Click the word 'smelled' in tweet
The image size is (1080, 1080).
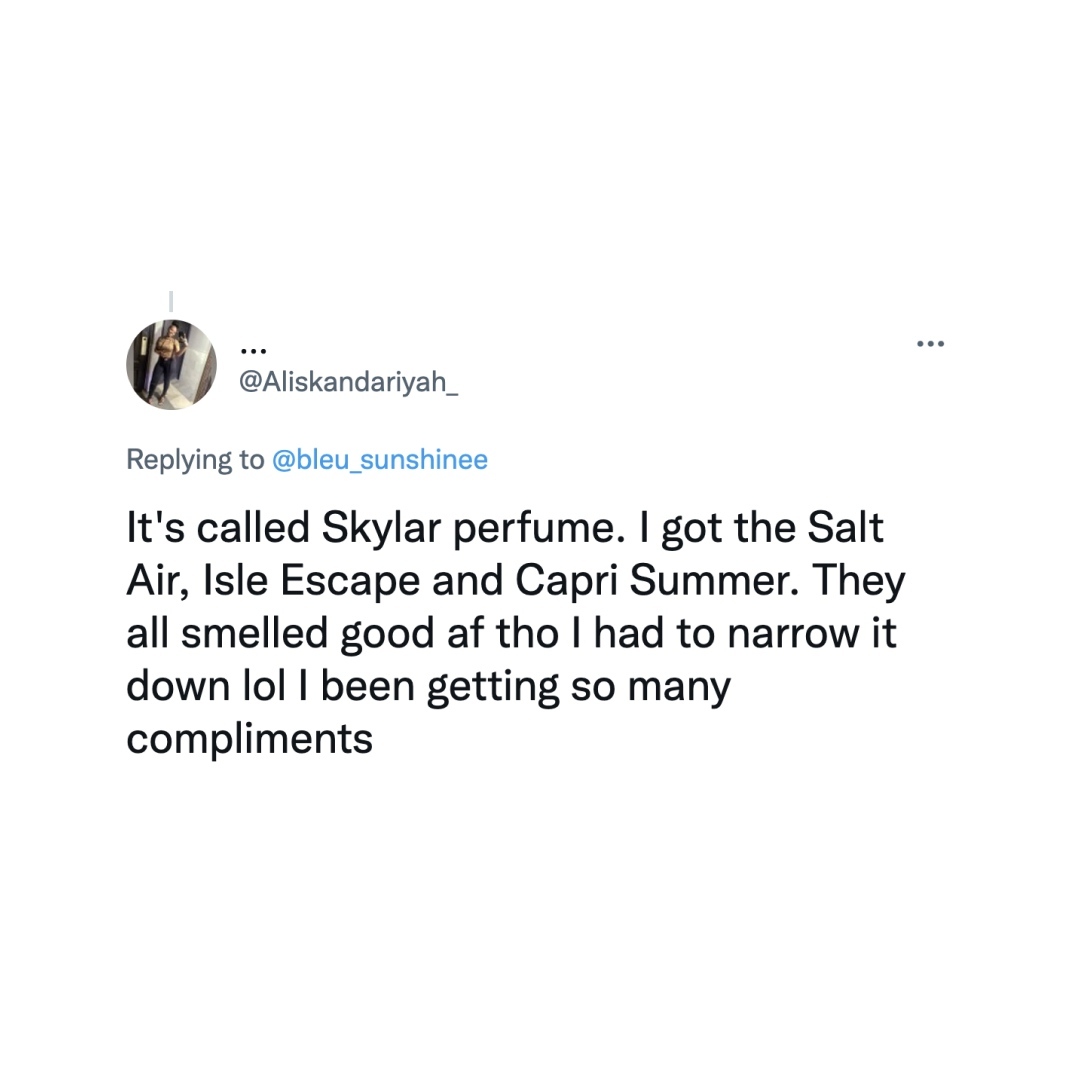pos(255,635)
